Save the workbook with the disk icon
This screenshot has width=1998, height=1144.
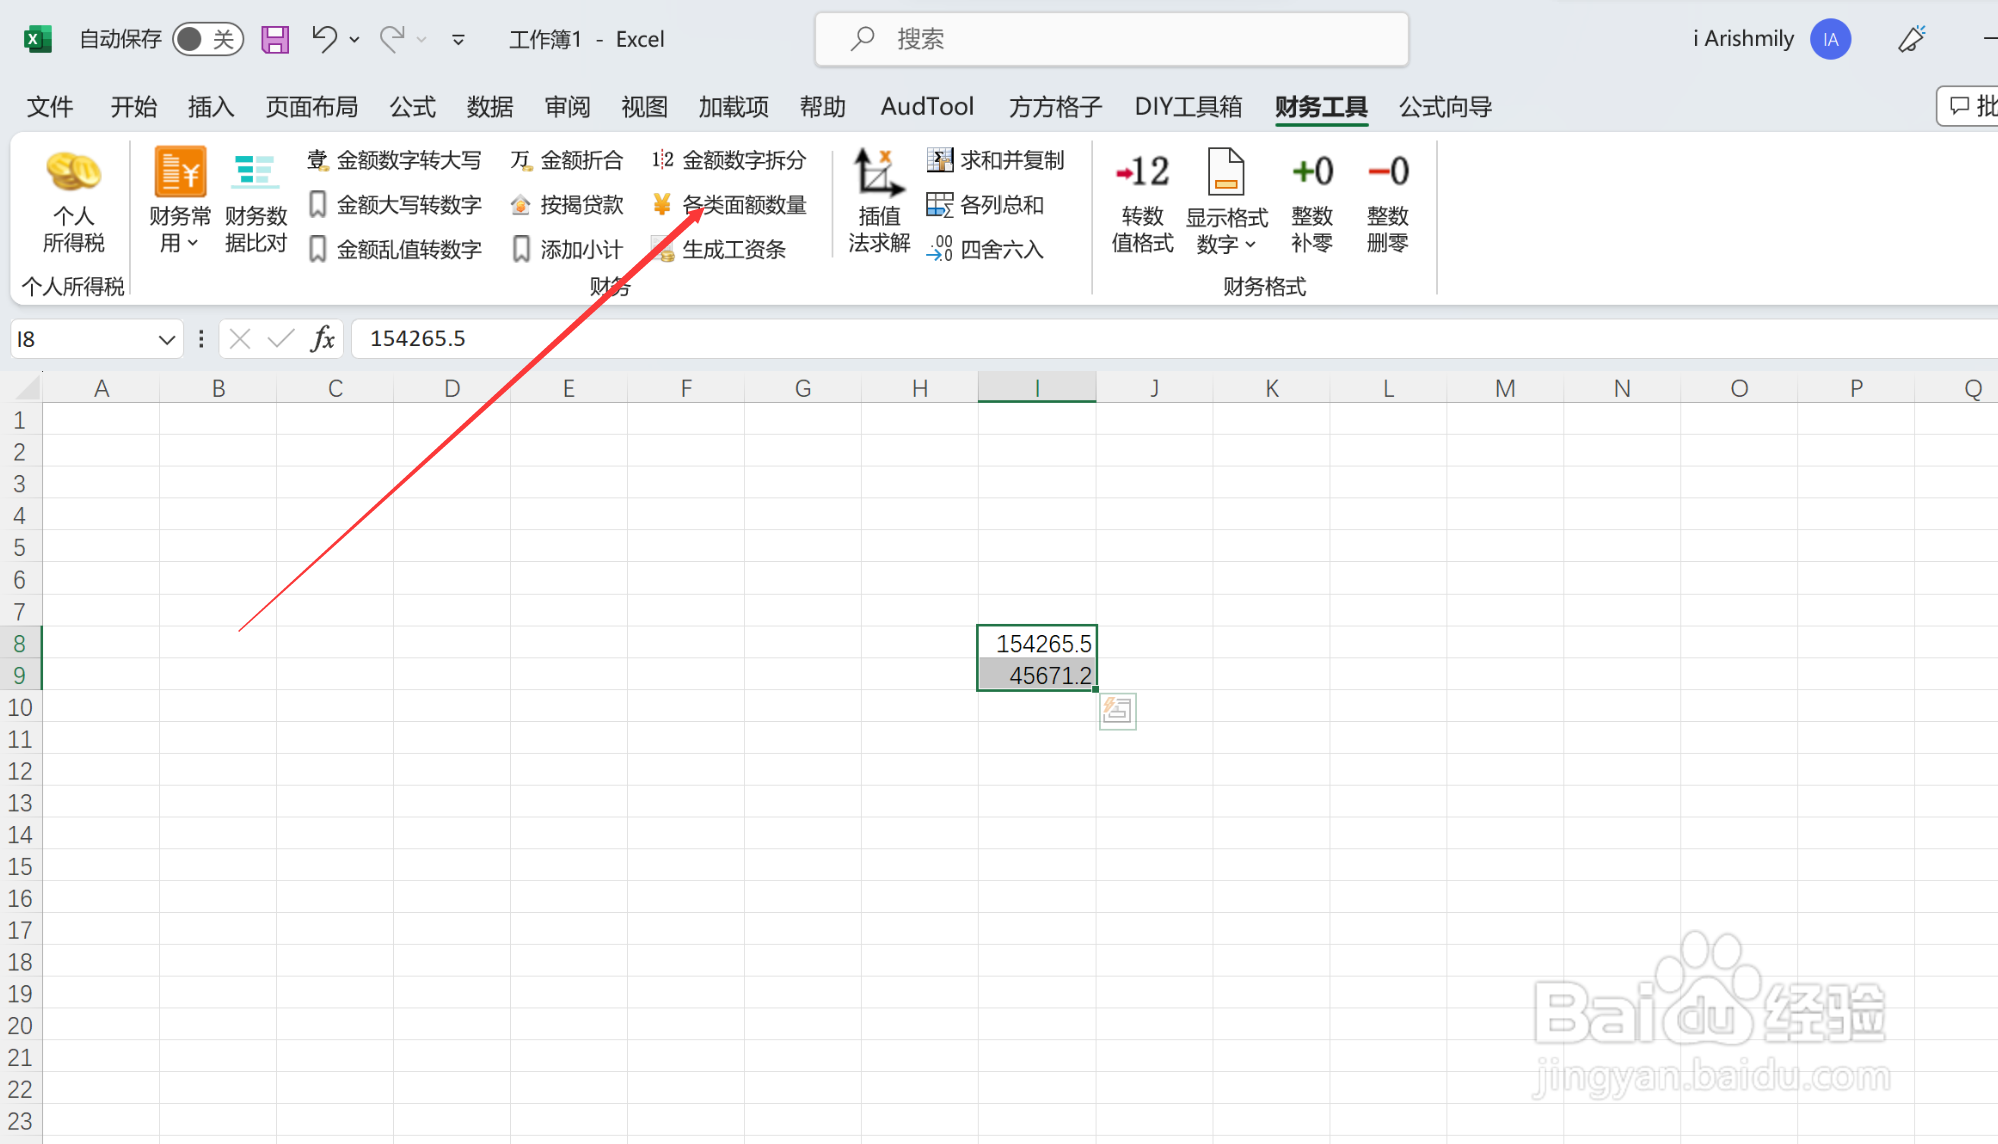[275, 39]
